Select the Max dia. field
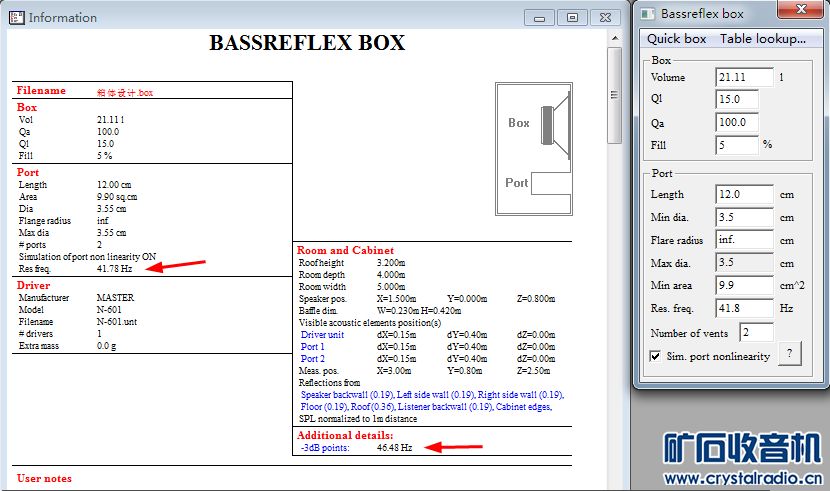The height and width of the screenshot is (491, 830). pyautogui.click(x=744, y=262)
